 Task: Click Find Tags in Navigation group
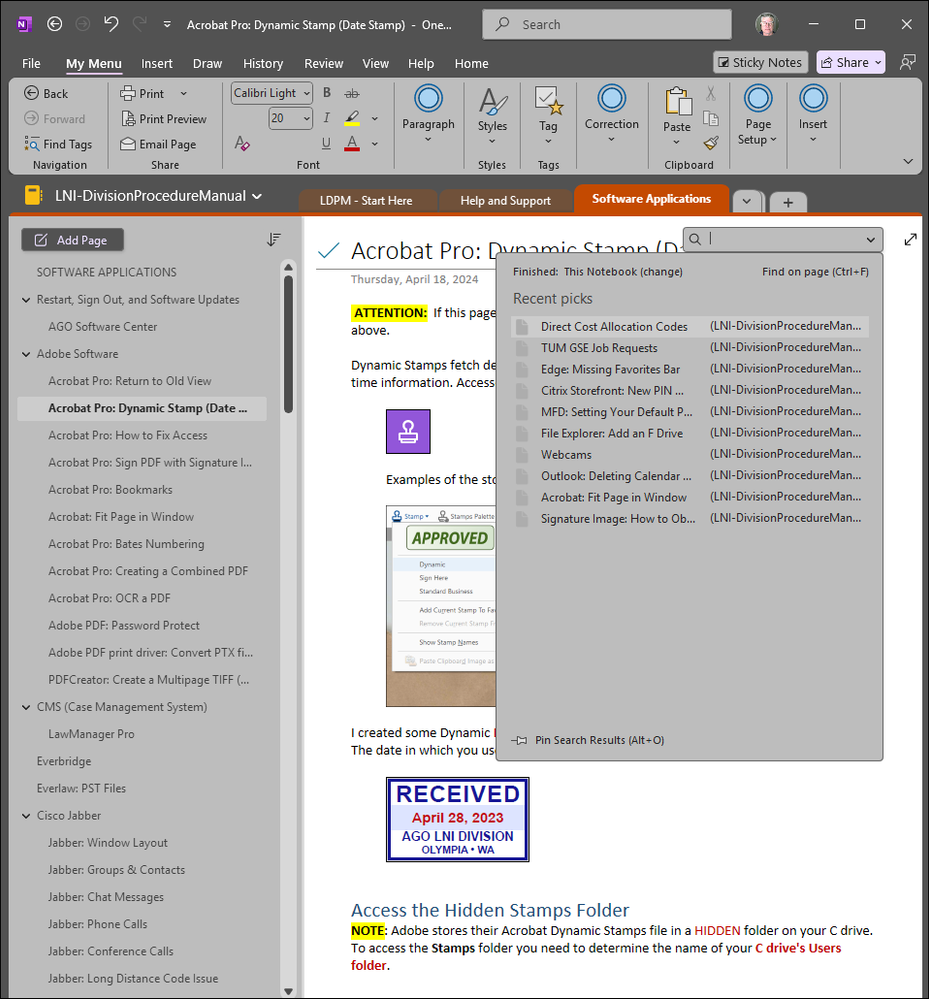click(x=59, y=145)
